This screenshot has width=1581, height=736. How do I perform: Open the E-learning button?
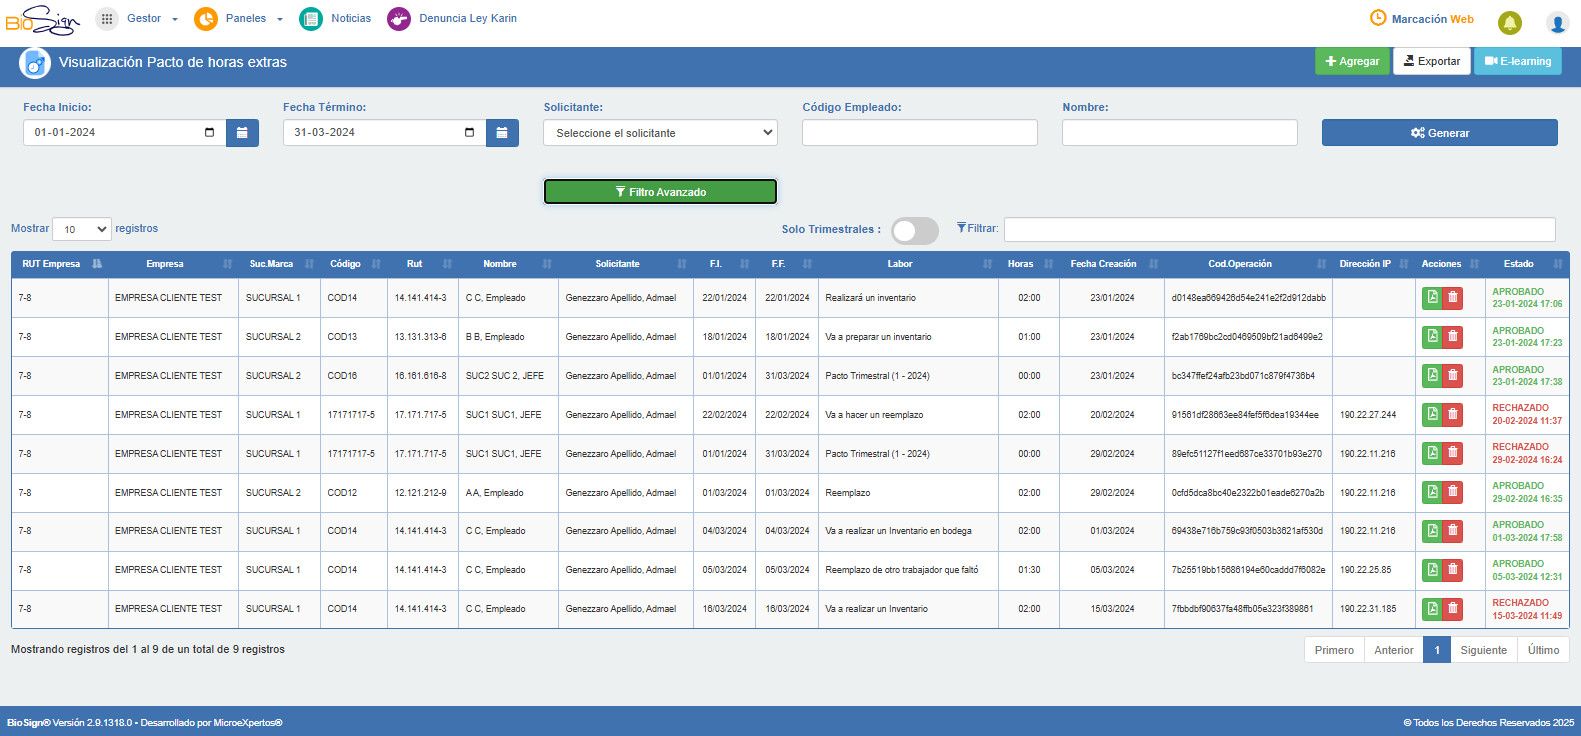(1517, 61)
